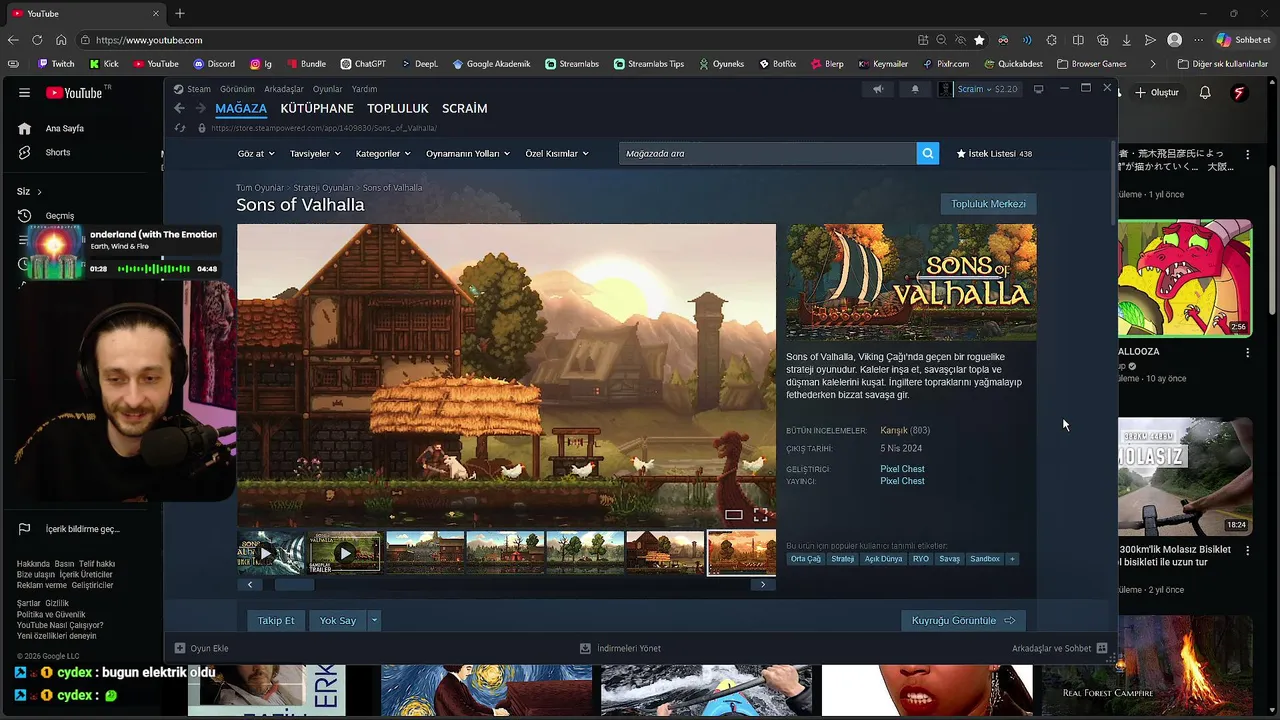Open Scraim account wallet dropdown
The image size is (1280, 720).
pyautogui.click(x=977, y=89)
